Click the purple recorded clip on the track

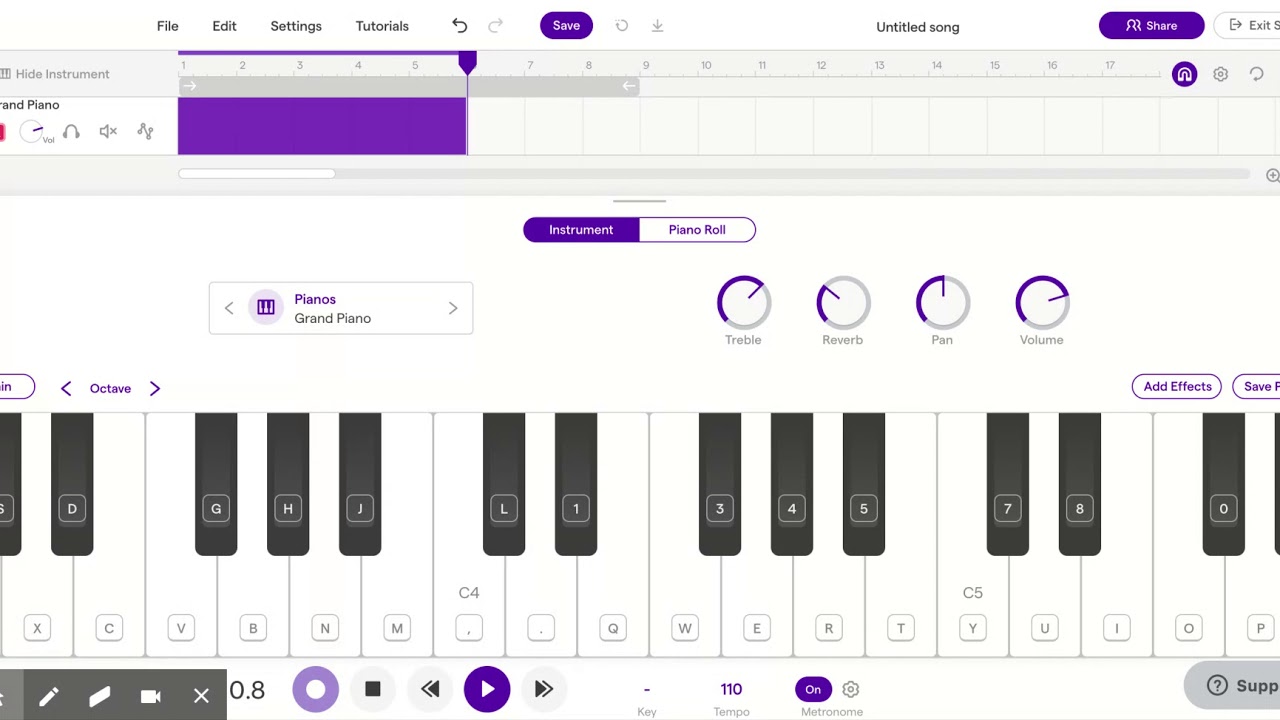click(322, 126)
